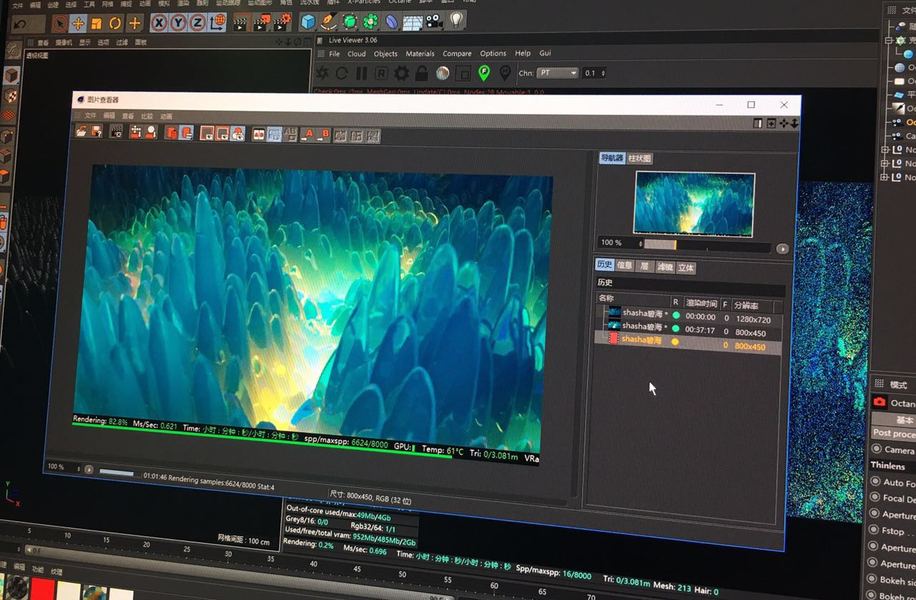The image size is (916, 600).
Task: Select Filter tab 滤镜
Action: coord(665,268)
